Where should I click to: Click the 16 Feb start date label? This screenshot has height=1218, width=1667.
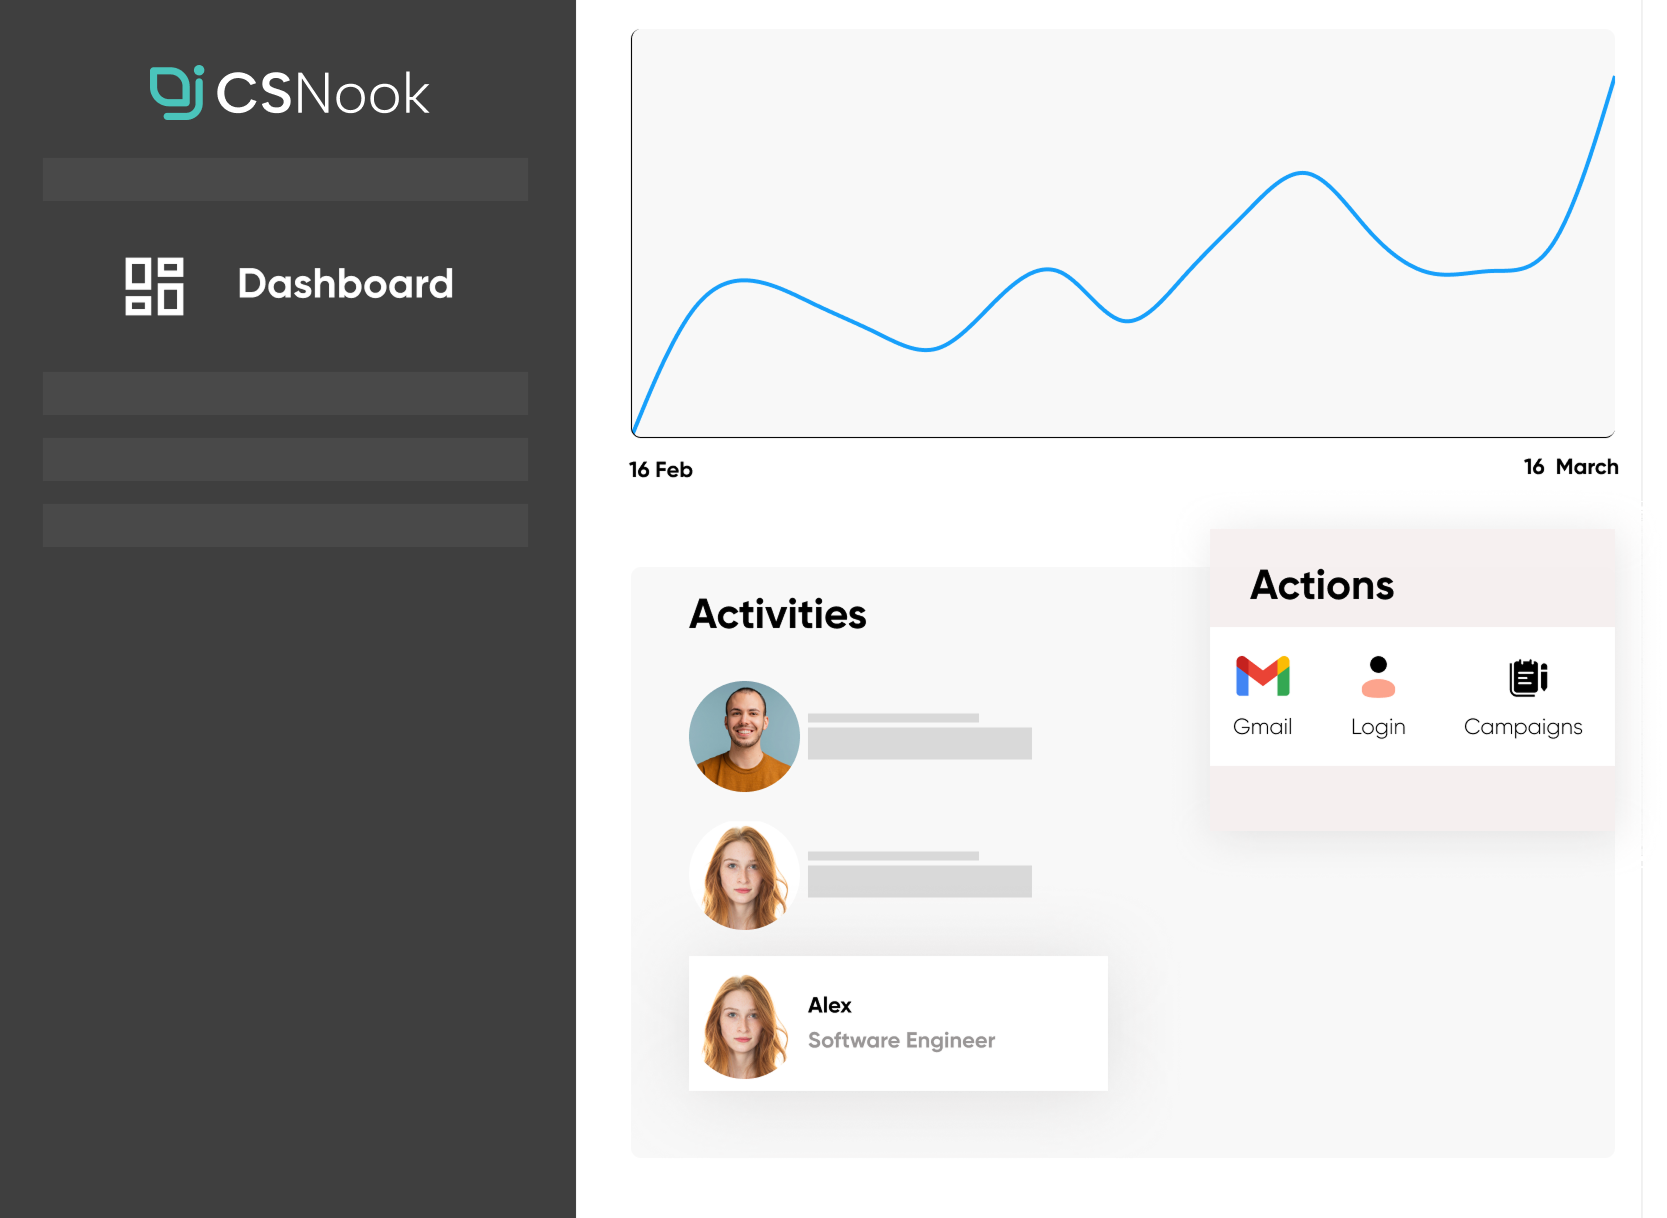coord(660,470)
